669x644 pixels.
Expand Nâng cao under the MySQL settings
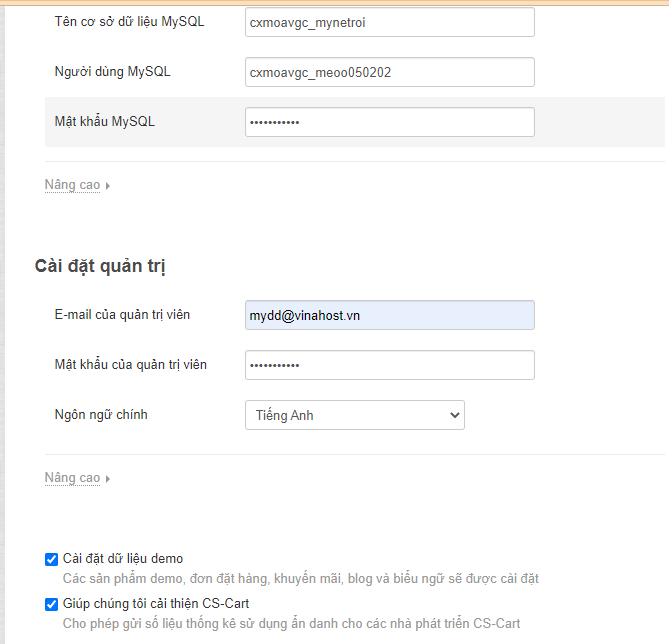[x=72, y=185]
